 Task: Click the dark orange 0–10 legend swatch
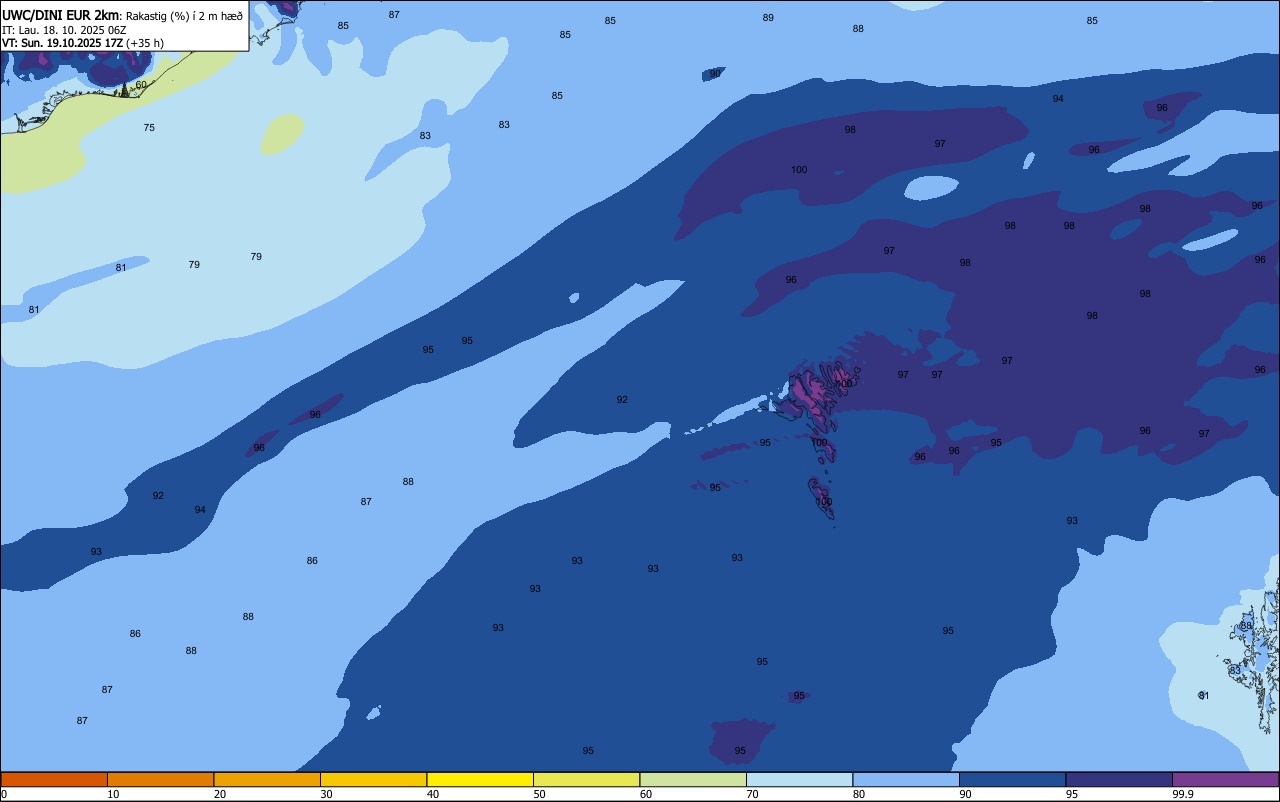pyautogui.click(x=54, y=779)
